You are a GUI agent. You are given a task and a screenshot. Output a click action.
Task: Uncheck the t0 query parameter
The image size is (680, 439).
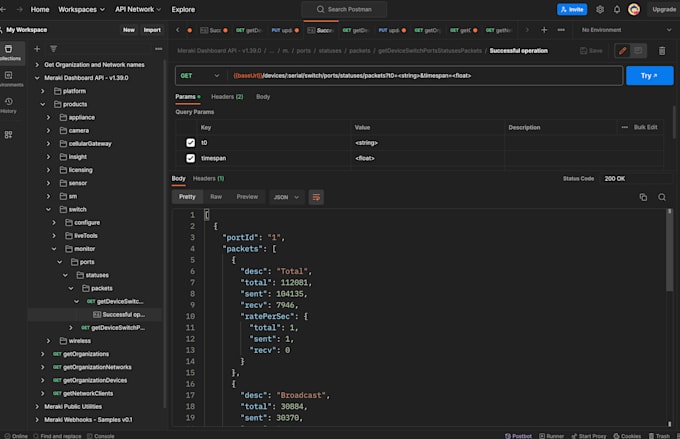(x=190, y=143)
